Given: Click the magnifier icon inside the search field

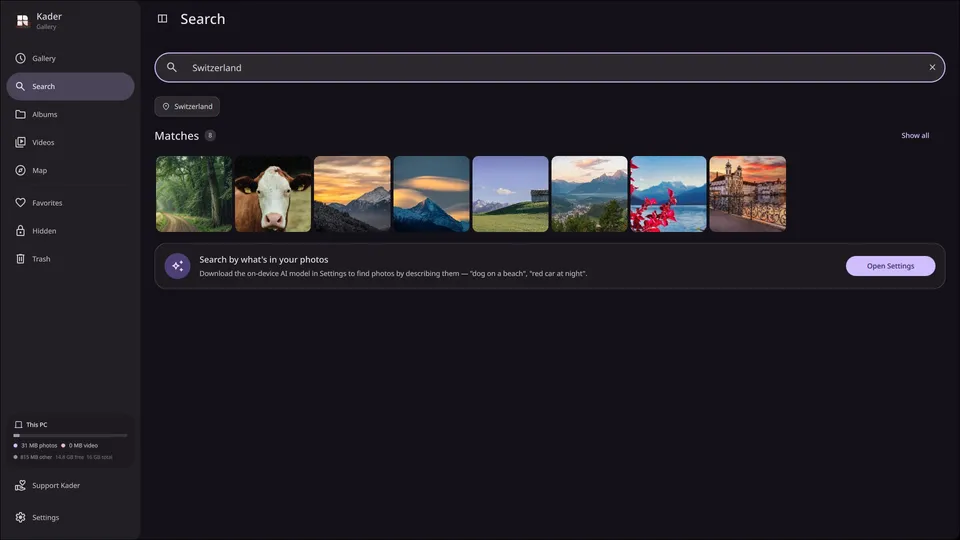Looking at the screenshot, I should pyautogui.click(x=172, y=67).
